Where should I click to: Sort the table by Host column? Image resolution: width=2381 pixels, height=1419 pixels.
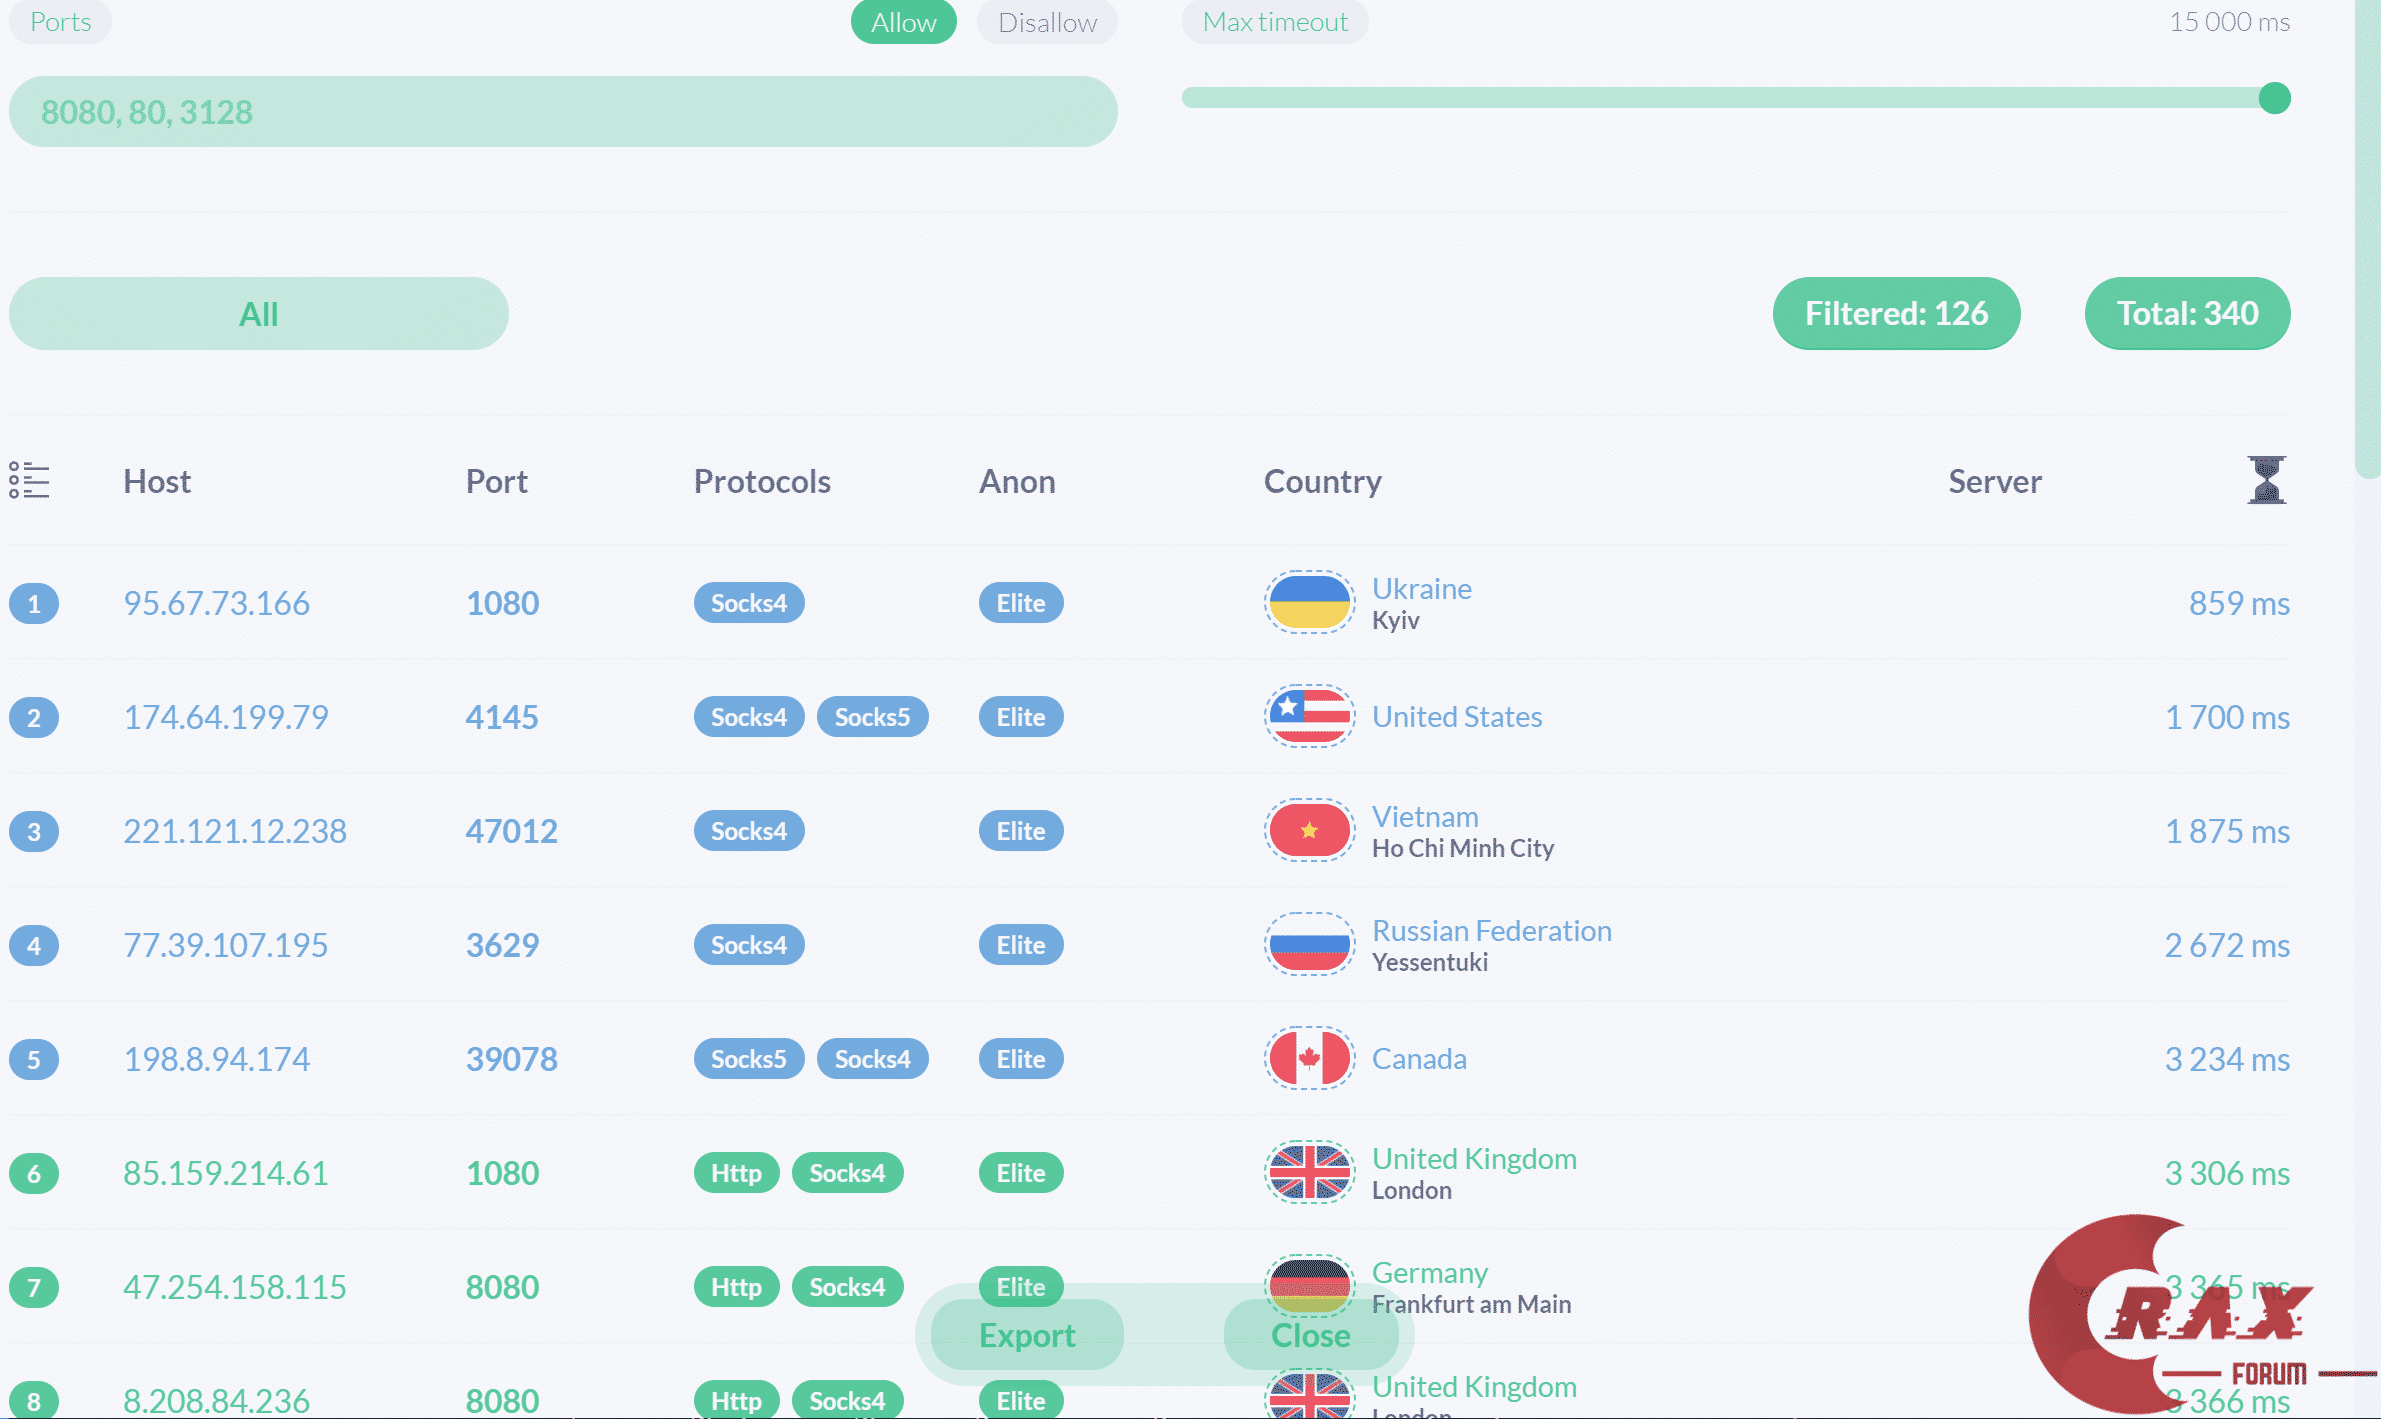[157, 482]
